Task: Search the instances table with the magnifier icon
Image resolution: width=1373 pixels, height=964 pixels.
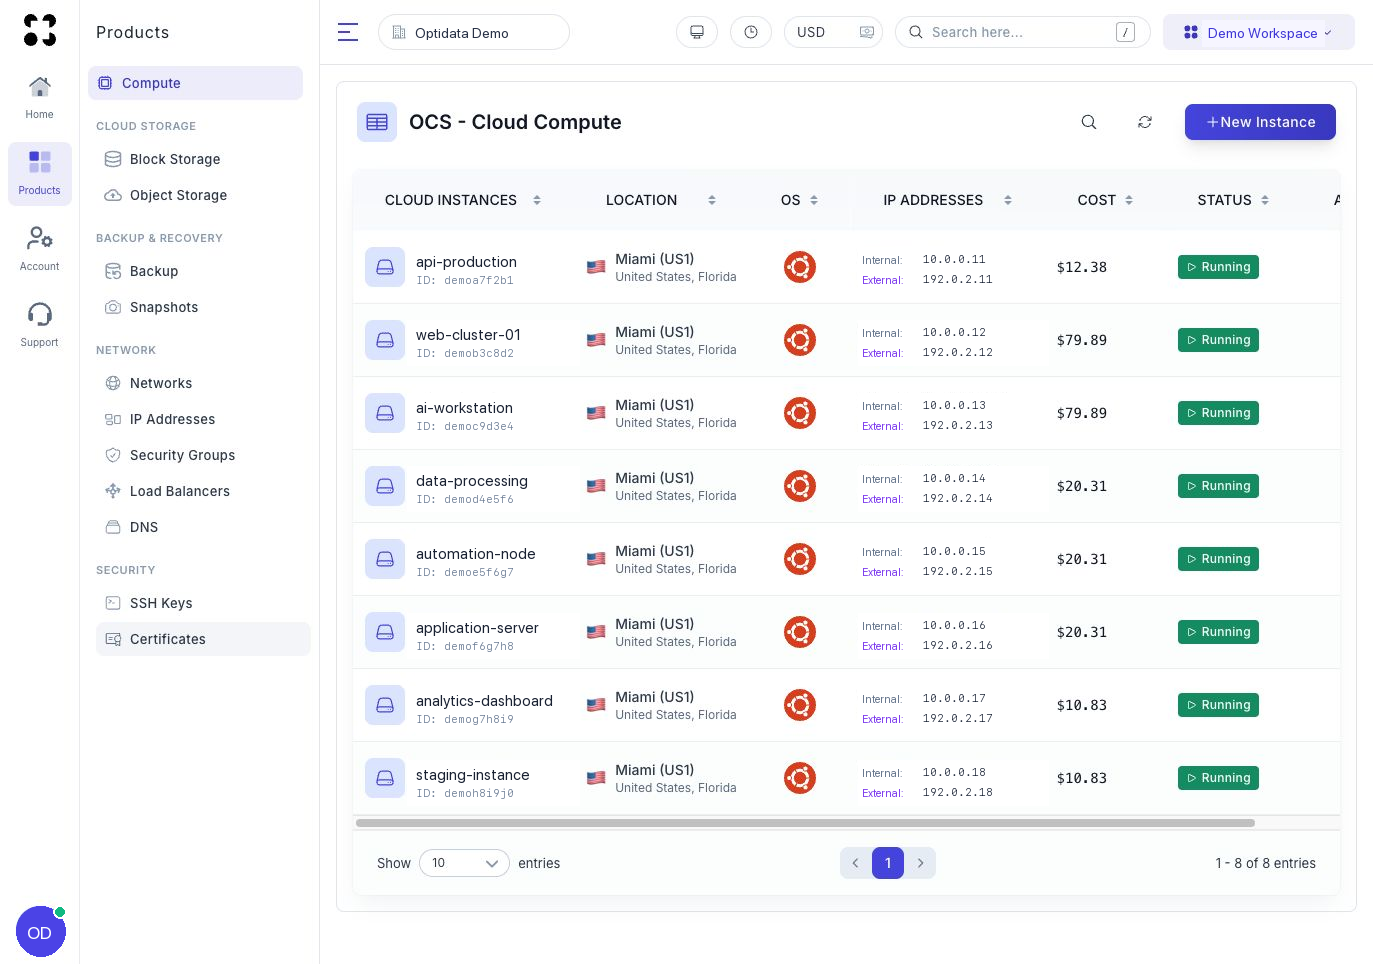Action: [1089, 122]
